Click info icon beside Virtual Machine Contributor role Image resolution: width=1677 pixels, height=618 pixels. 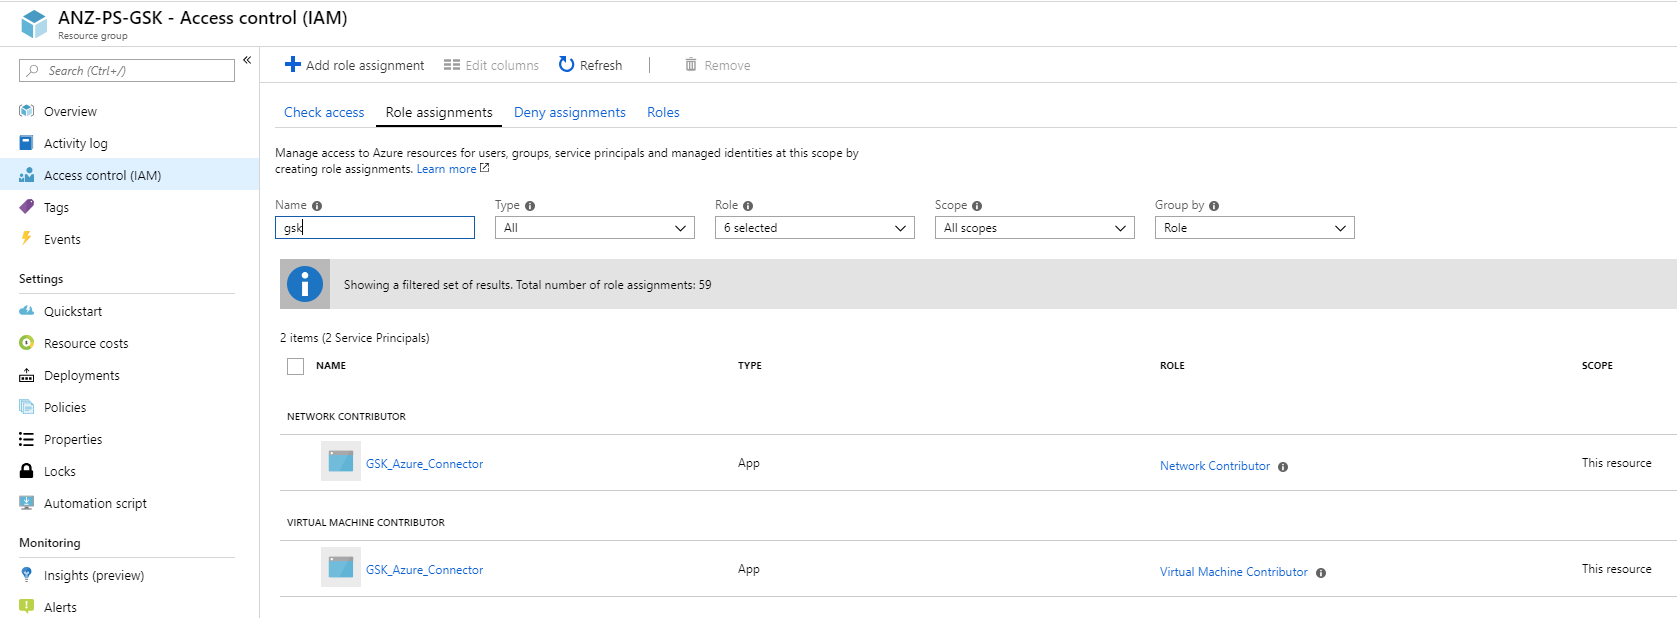[x=1321, y=573]
